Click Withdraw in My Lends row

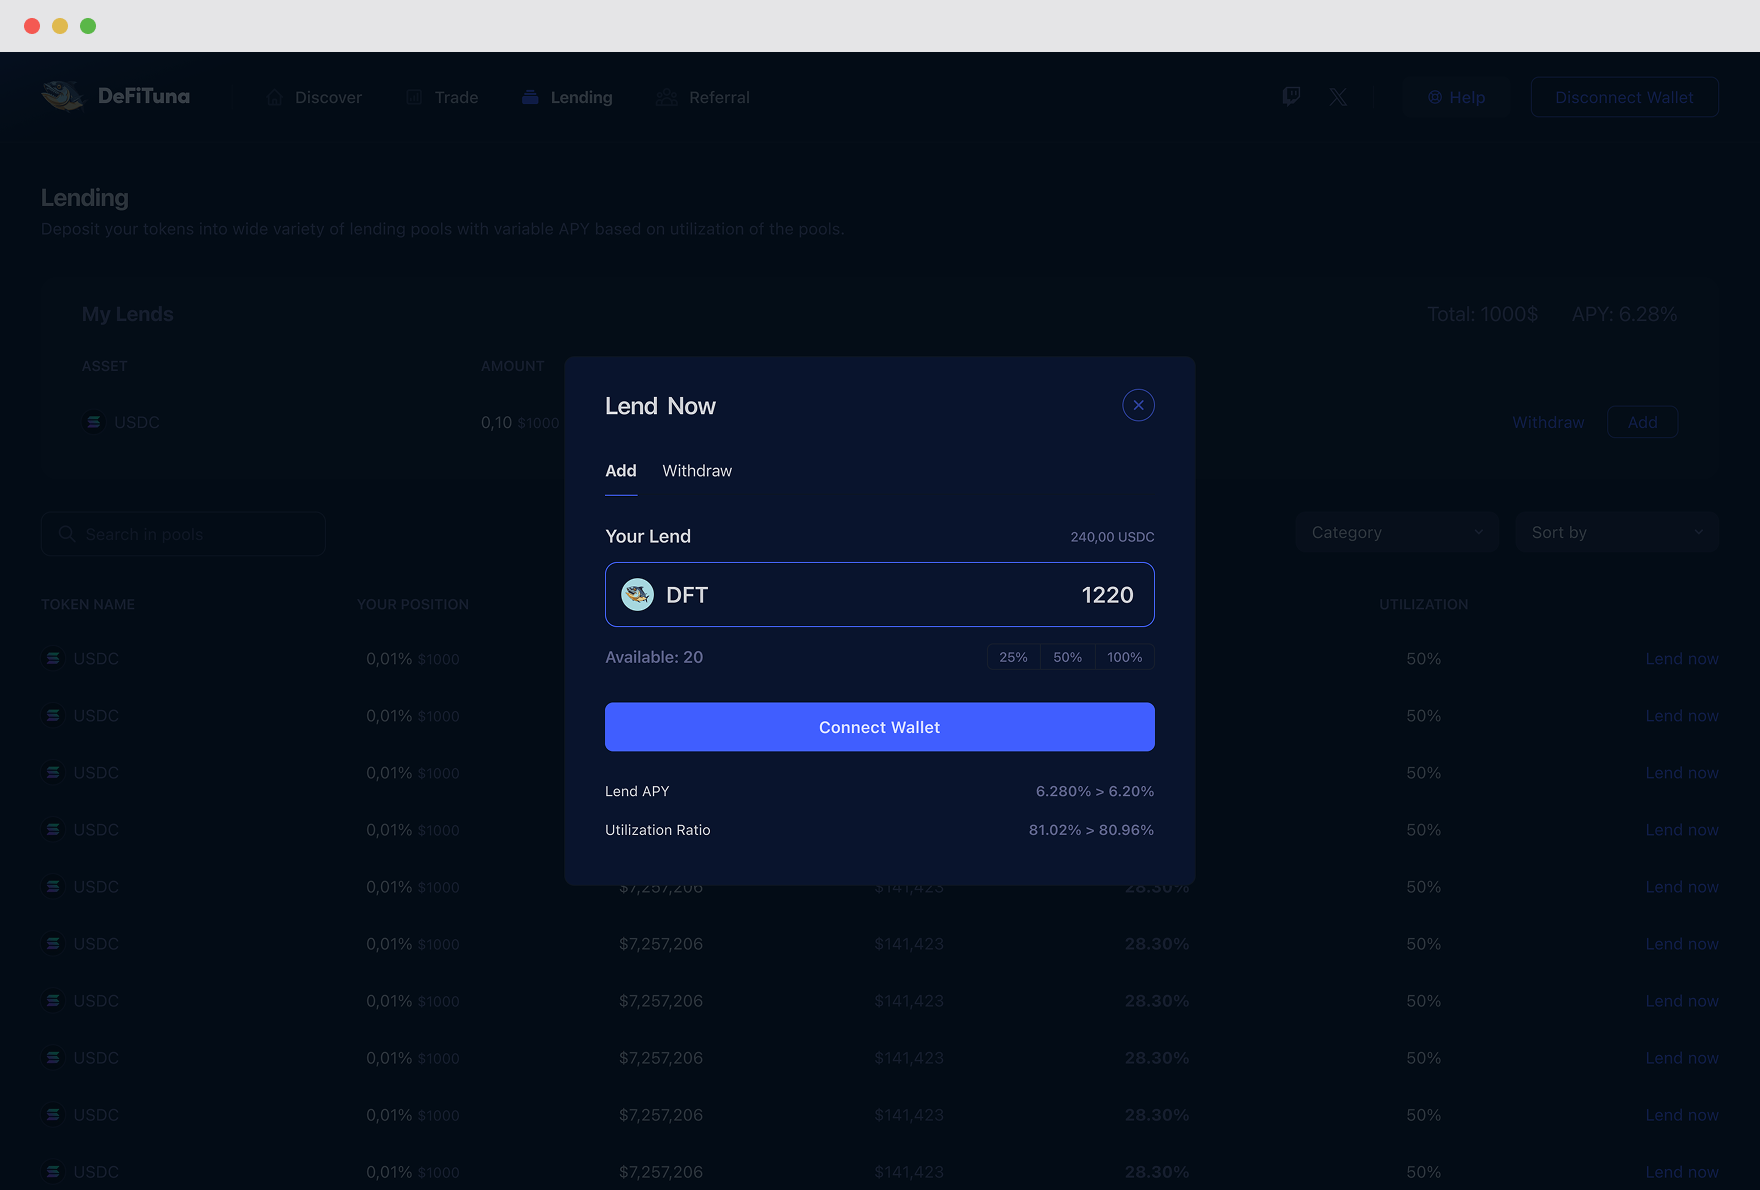coord(1548,422)
